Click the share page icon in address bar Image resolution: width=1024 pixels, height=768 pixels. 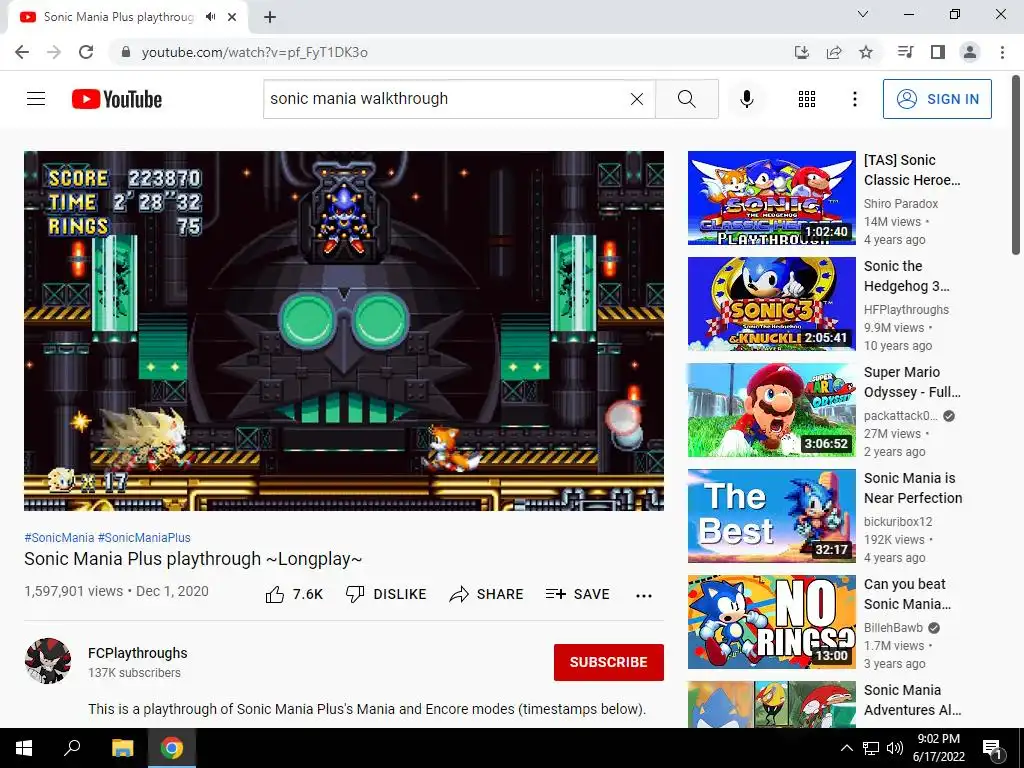point(834,52)
